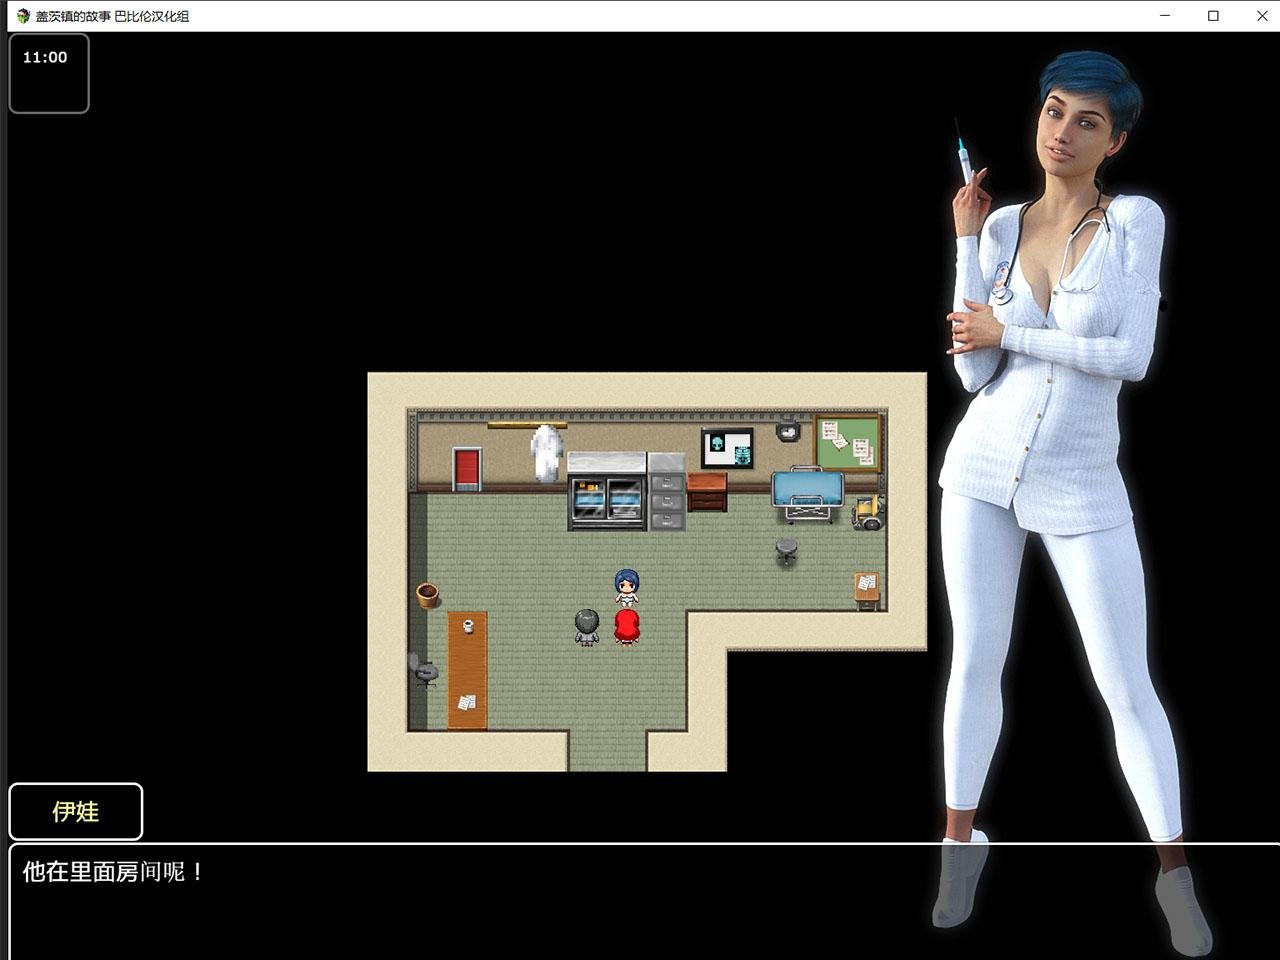Advance the dialogue text 他在里面房间呢！
This screenshot has height=960, width=1280.
(640, 900)
